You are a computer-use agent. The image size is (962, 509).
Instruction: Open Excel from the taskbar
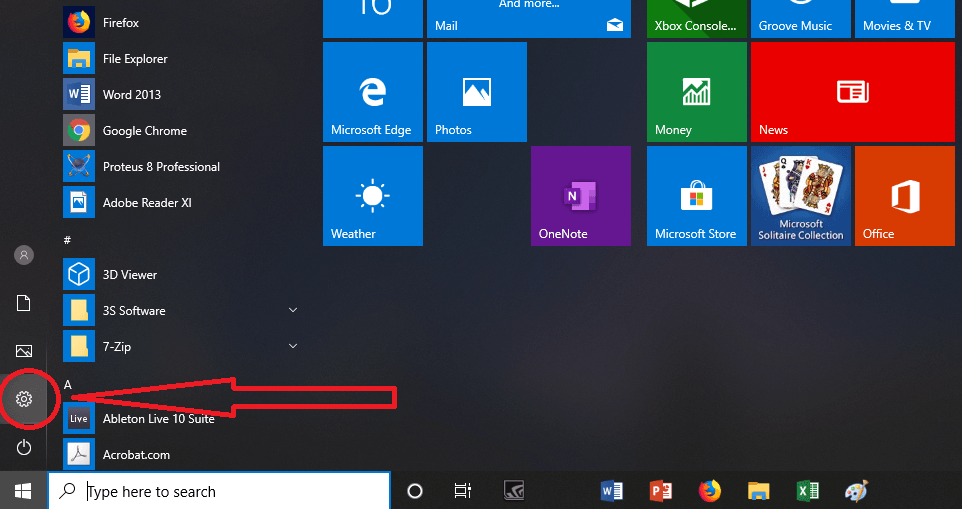pyautogui.click(x=807, y=491)
